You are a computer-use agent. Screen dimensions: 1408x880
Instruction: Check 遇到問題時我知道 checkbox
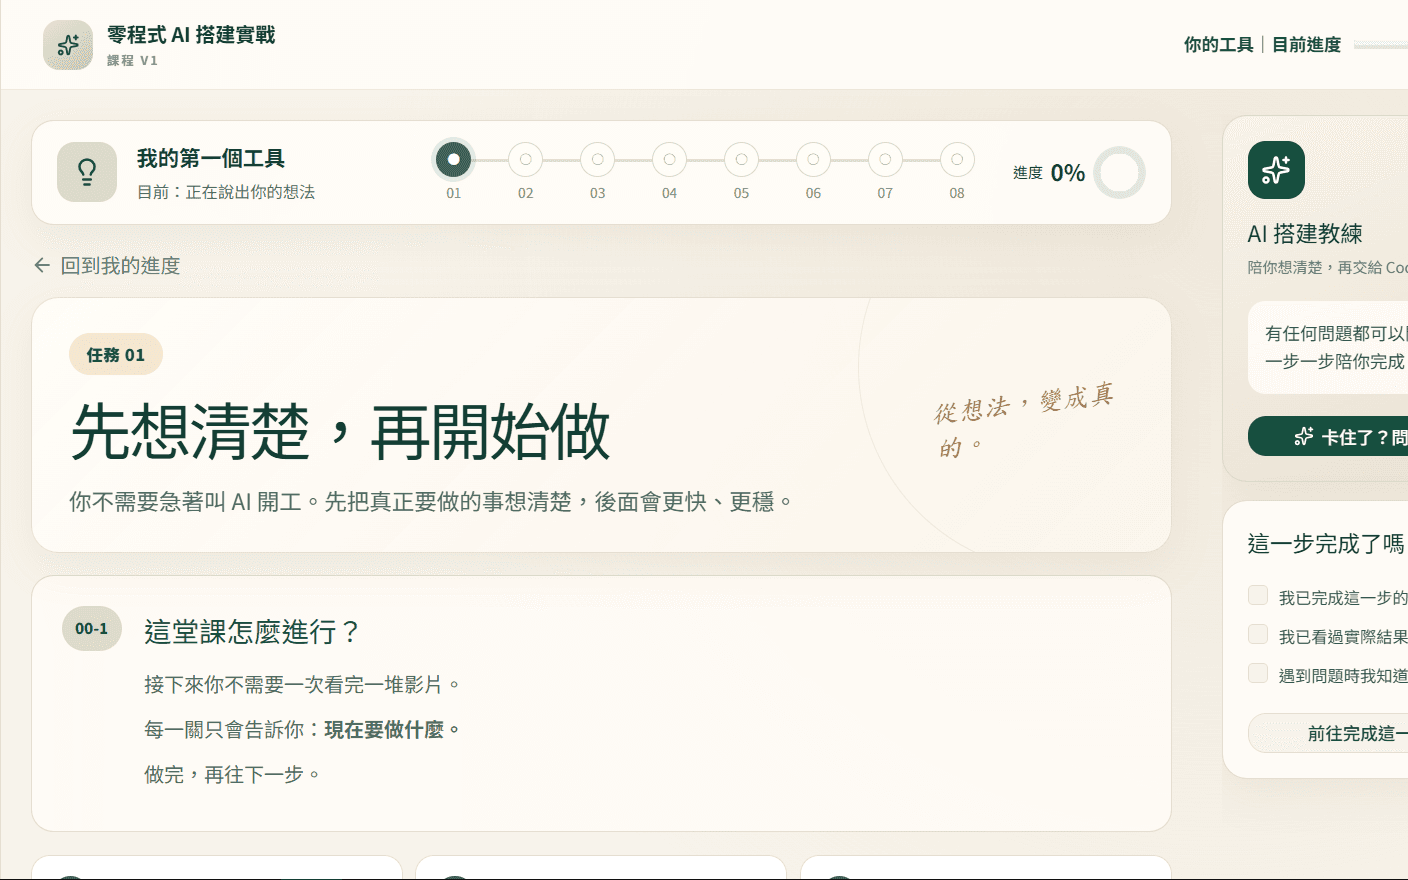point(1258,674)
